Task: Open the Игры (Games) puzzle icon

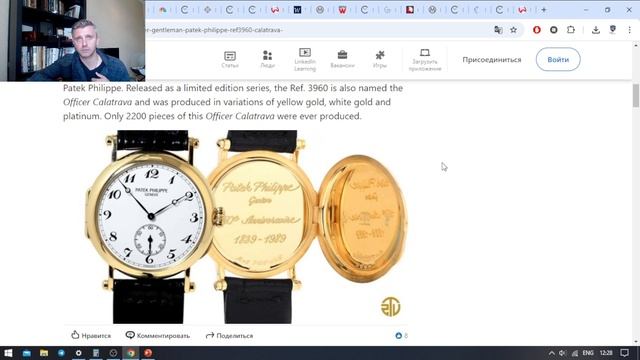Action: (380, 60)
